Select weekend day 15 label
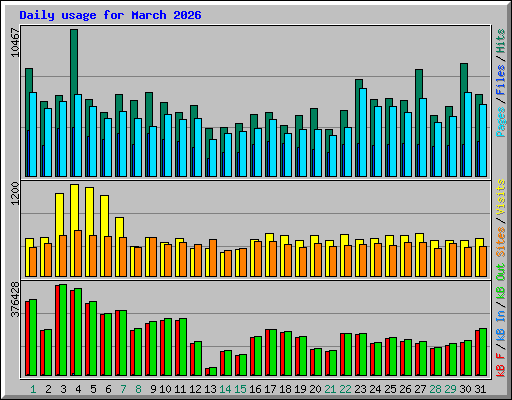 coord(240,389)
